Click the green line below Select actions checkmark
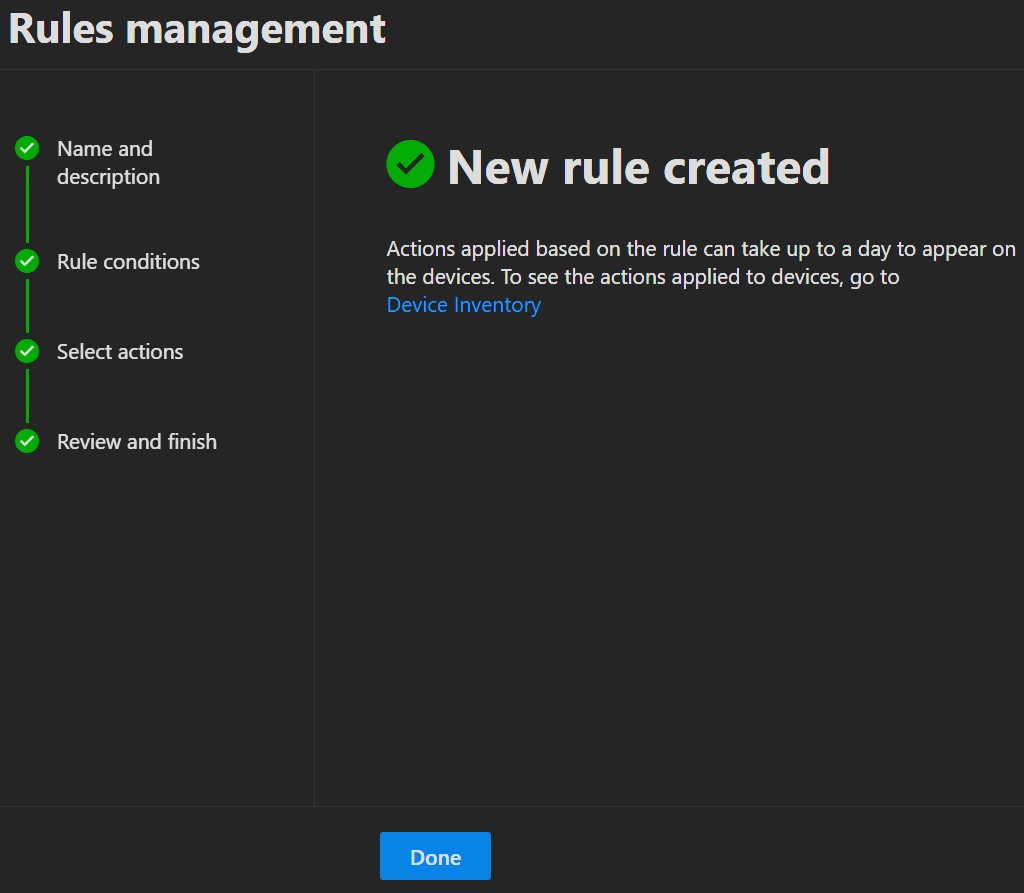Image resolution: width=1024 pixels, height=893 pixels. point(27,396)
